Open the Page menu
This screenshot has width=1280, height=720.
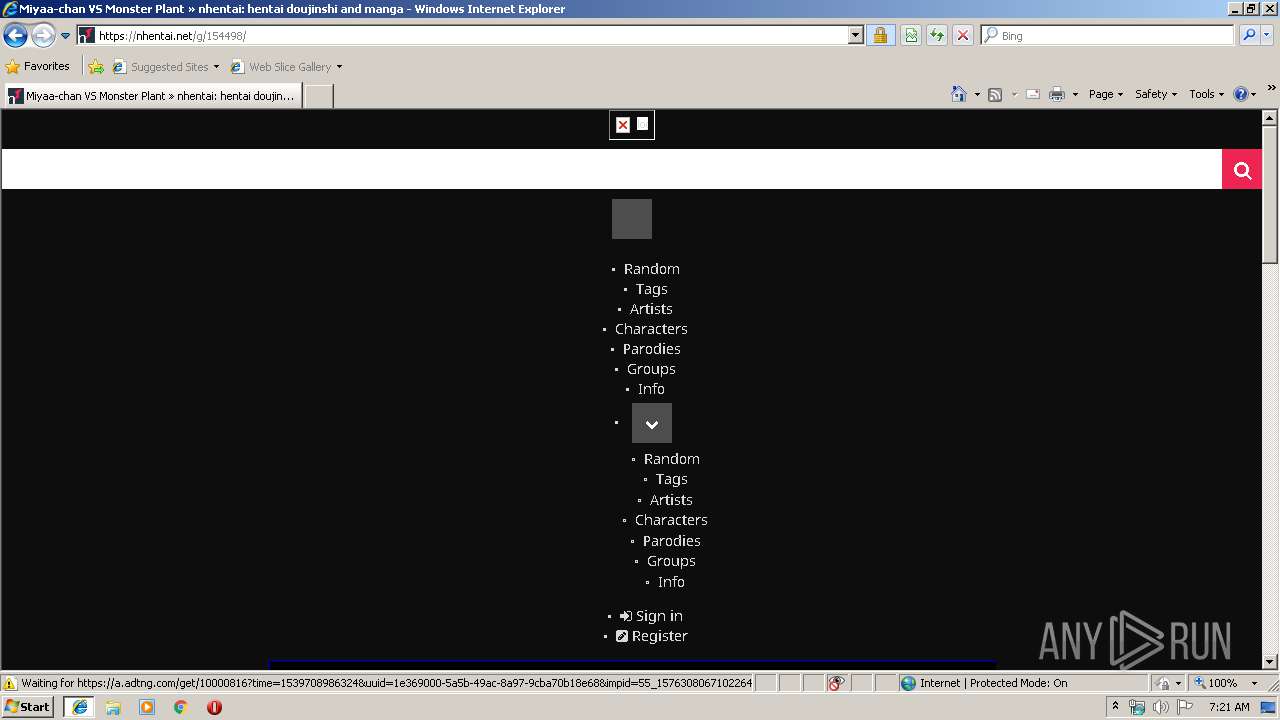[x=1106, y=94]
